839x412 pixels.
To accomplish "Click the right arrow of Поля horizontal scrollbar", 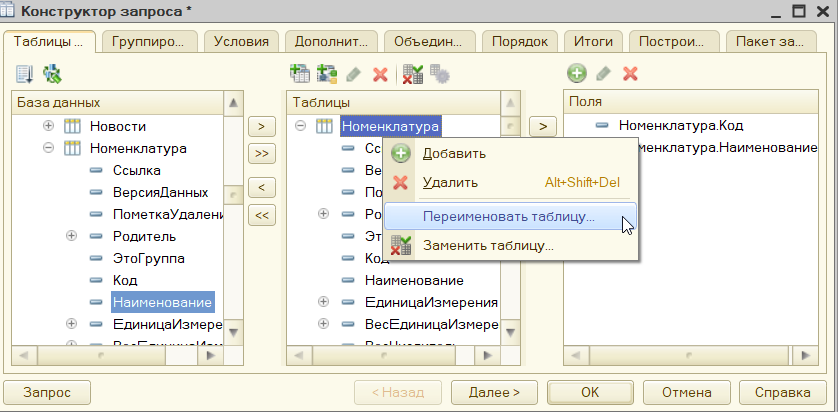I will (804, 355).
